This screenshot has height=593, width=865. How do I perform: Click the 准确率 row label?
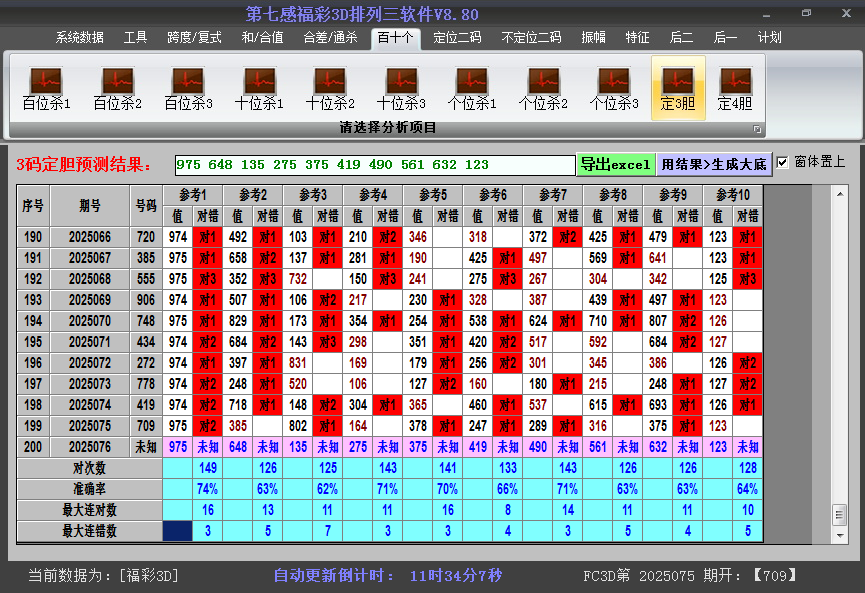tap(90, 489)
